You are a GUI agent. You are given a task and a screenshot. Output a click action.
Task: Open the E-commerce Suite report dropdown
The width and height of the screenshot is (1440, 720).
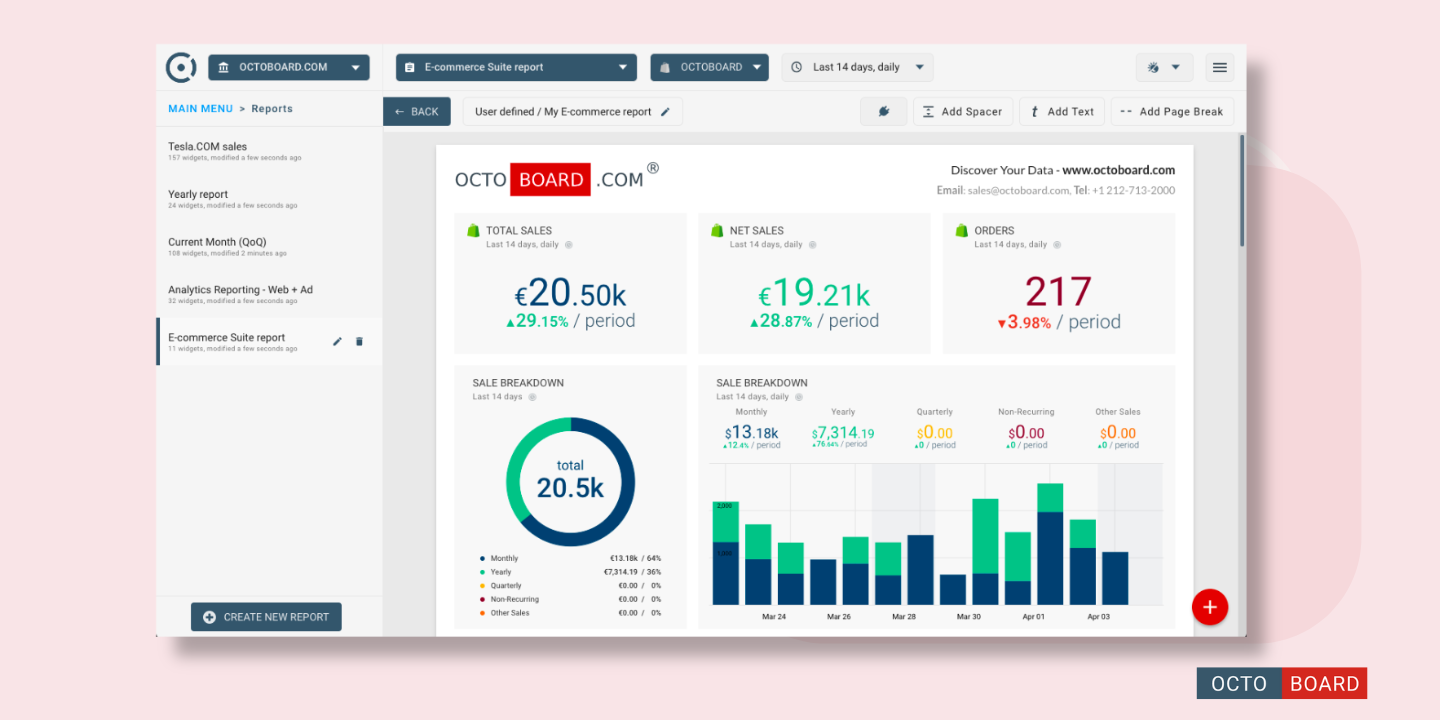pyautogui.click(x=516, y=68)
